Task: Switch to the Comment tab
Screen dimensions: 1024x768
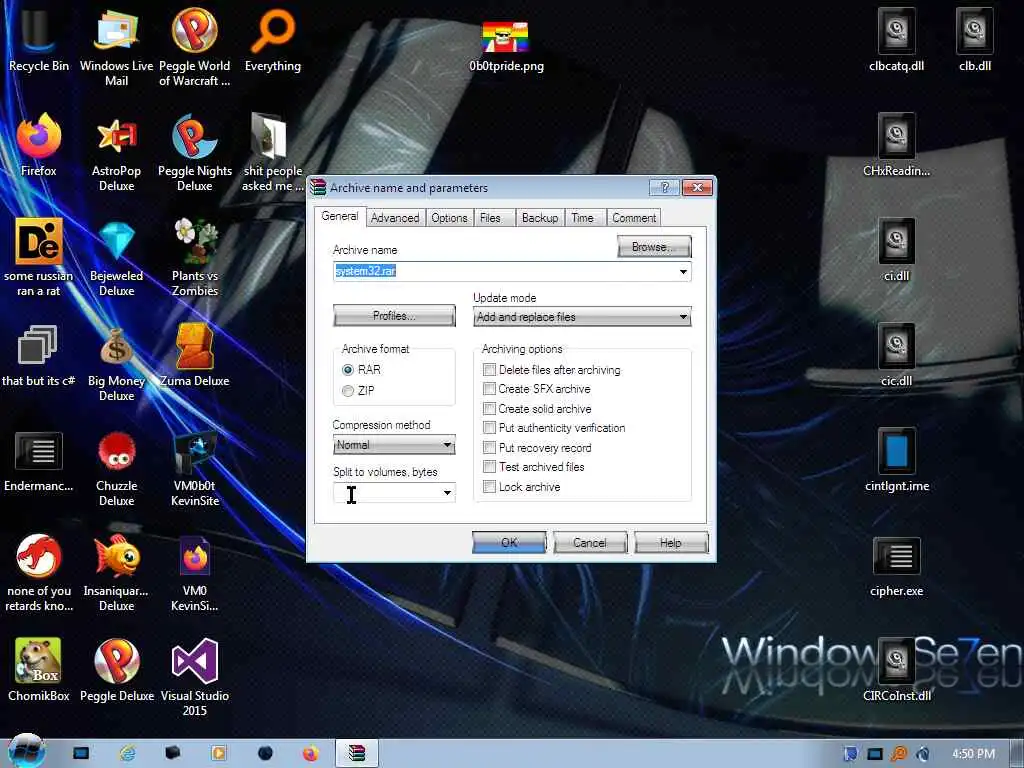Action: (633, 218)
